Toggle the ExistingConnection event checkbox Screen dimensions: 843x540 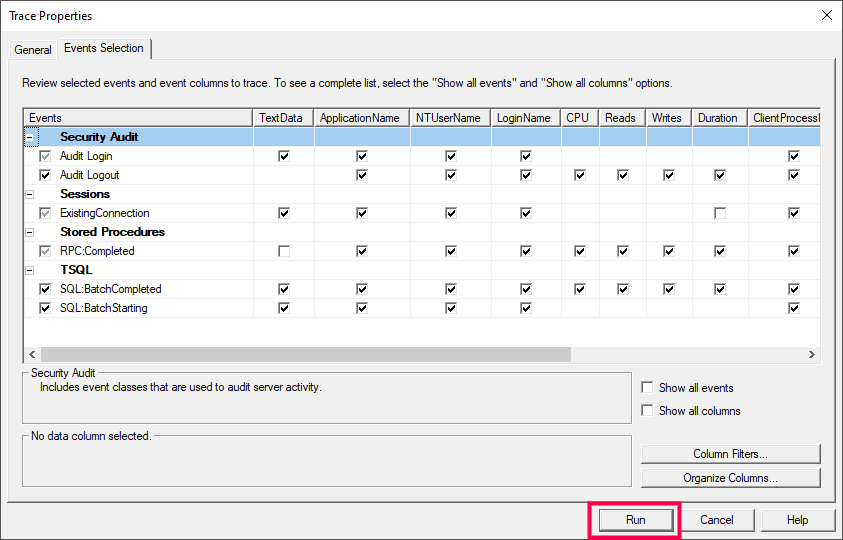(x=45, y=213)
